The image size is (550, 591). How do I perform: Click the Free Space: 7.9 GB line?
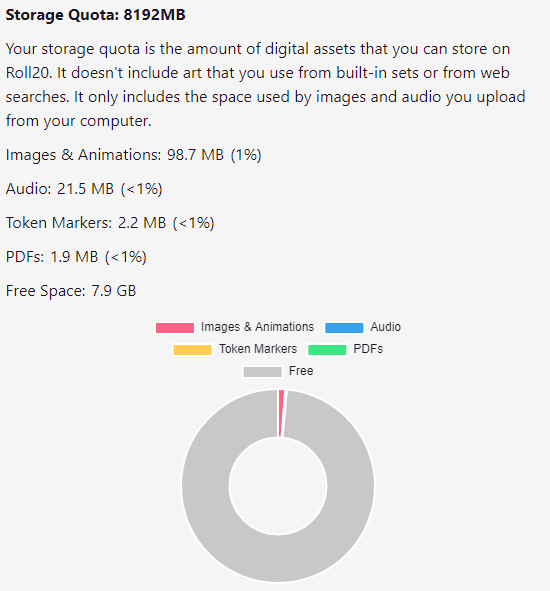pos(71,291)
